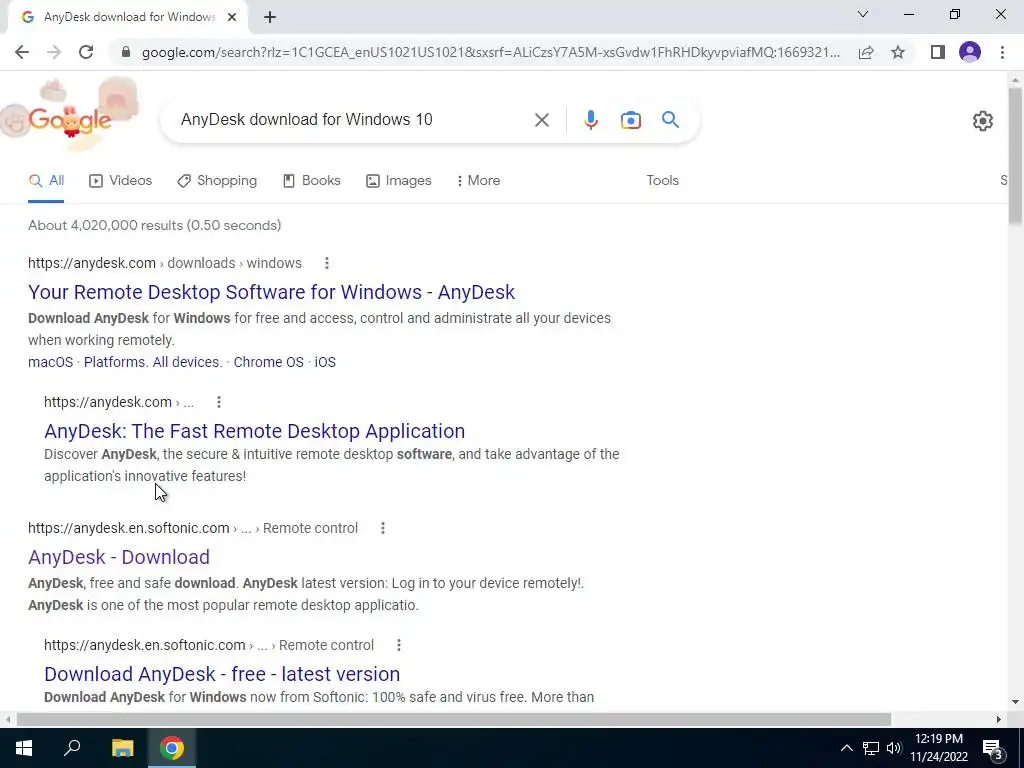Viewport: 1024px width, 768px height.
Task: Follow the macOS sitelink
Action: pyautogui.click(x=50, y=362)
